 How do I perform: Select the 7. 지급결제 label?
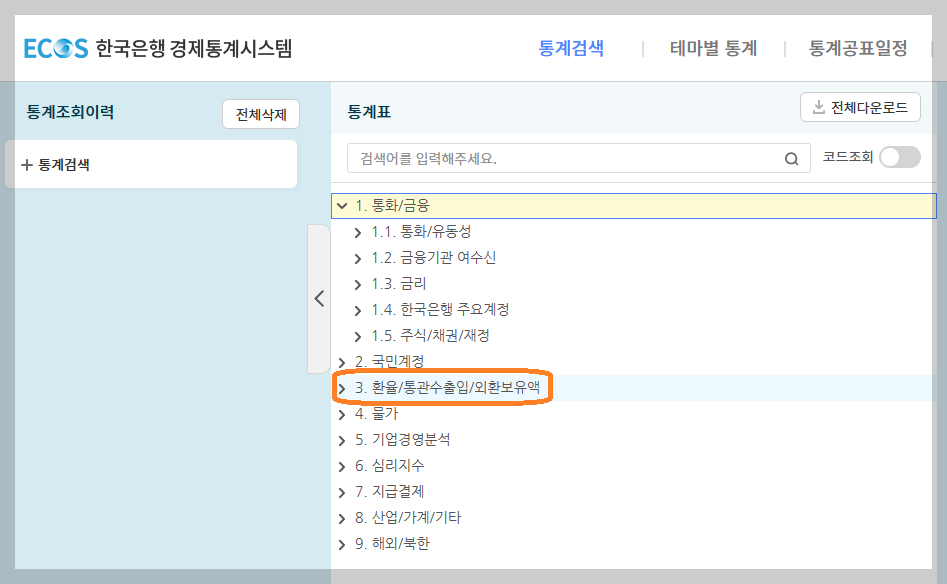pos(390,492)
